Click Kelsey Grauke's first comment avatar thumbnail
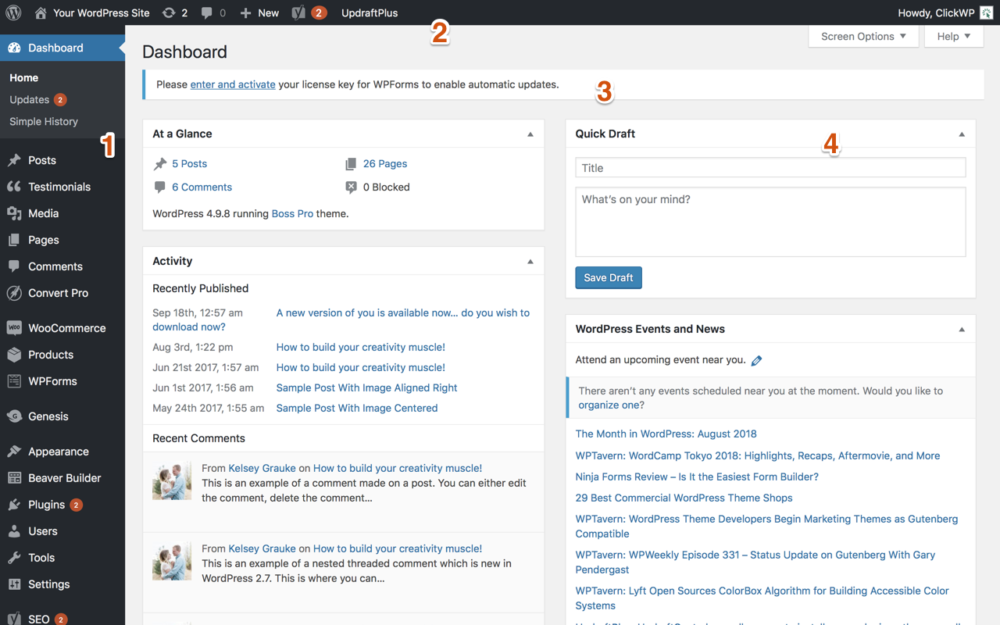 click(x=172, y=481)
